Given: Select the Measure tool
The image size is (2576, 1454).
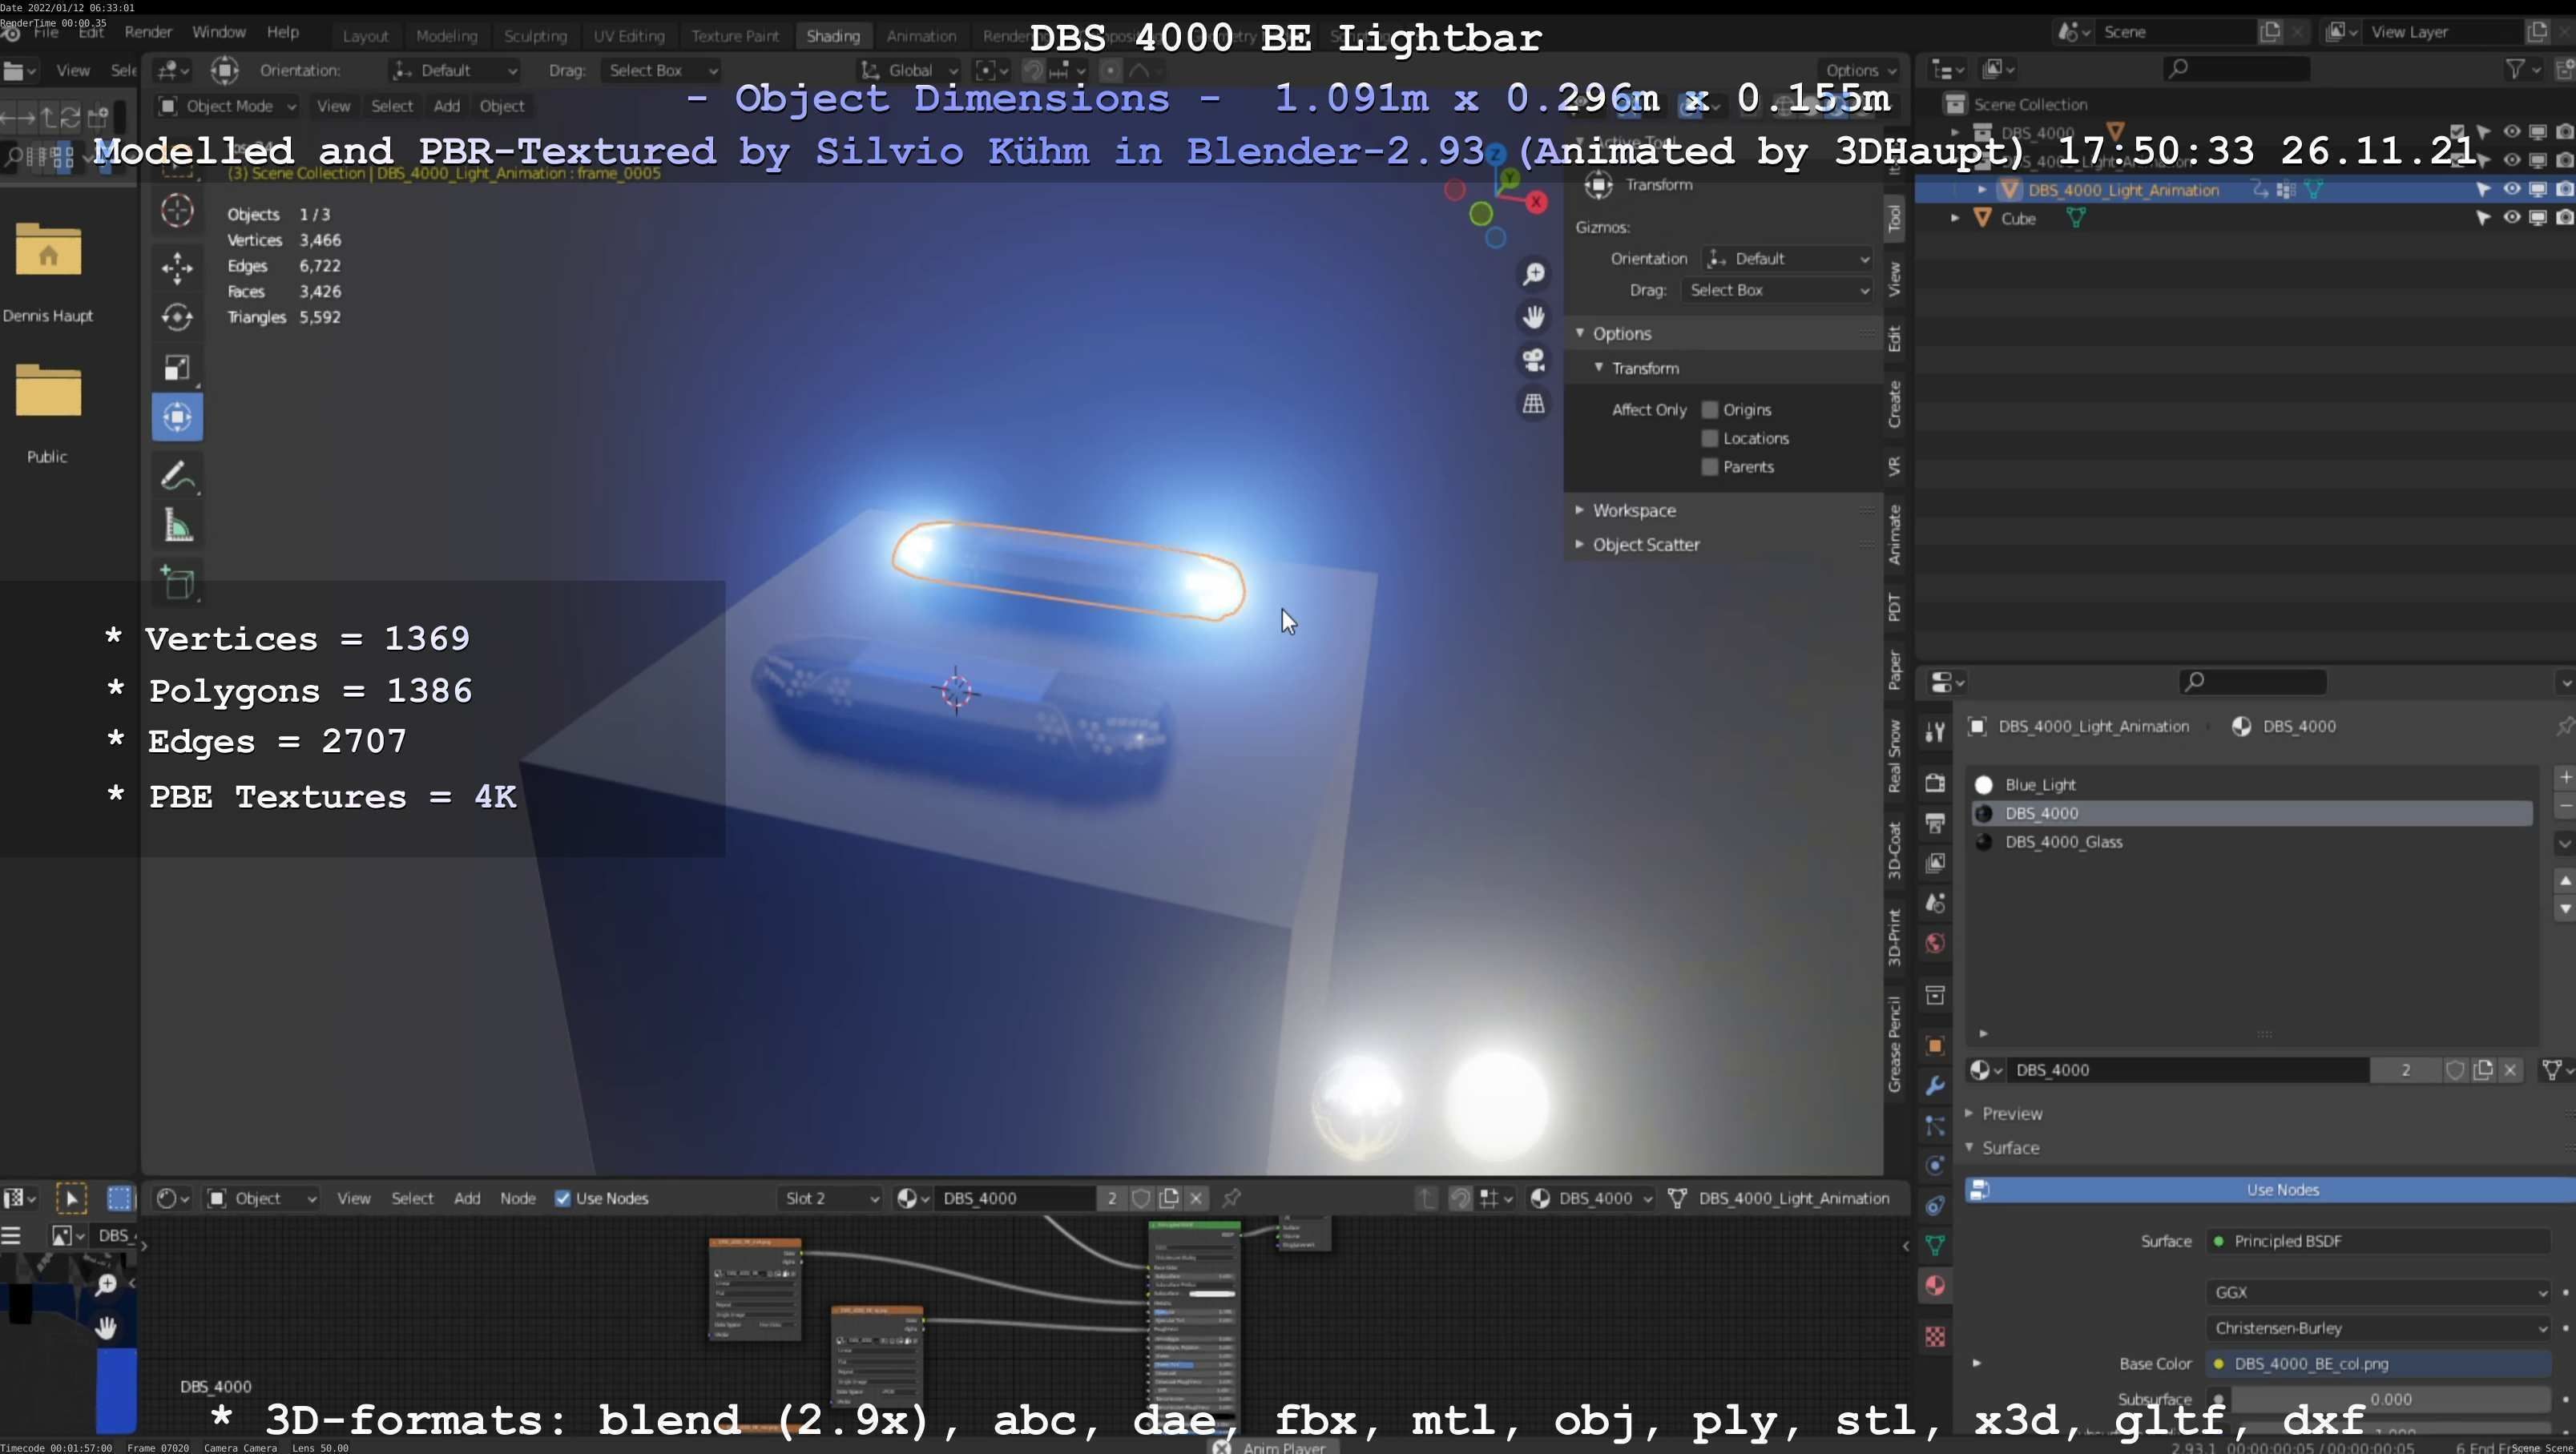Looking at the screenshot, I should (x=177, y=526).
